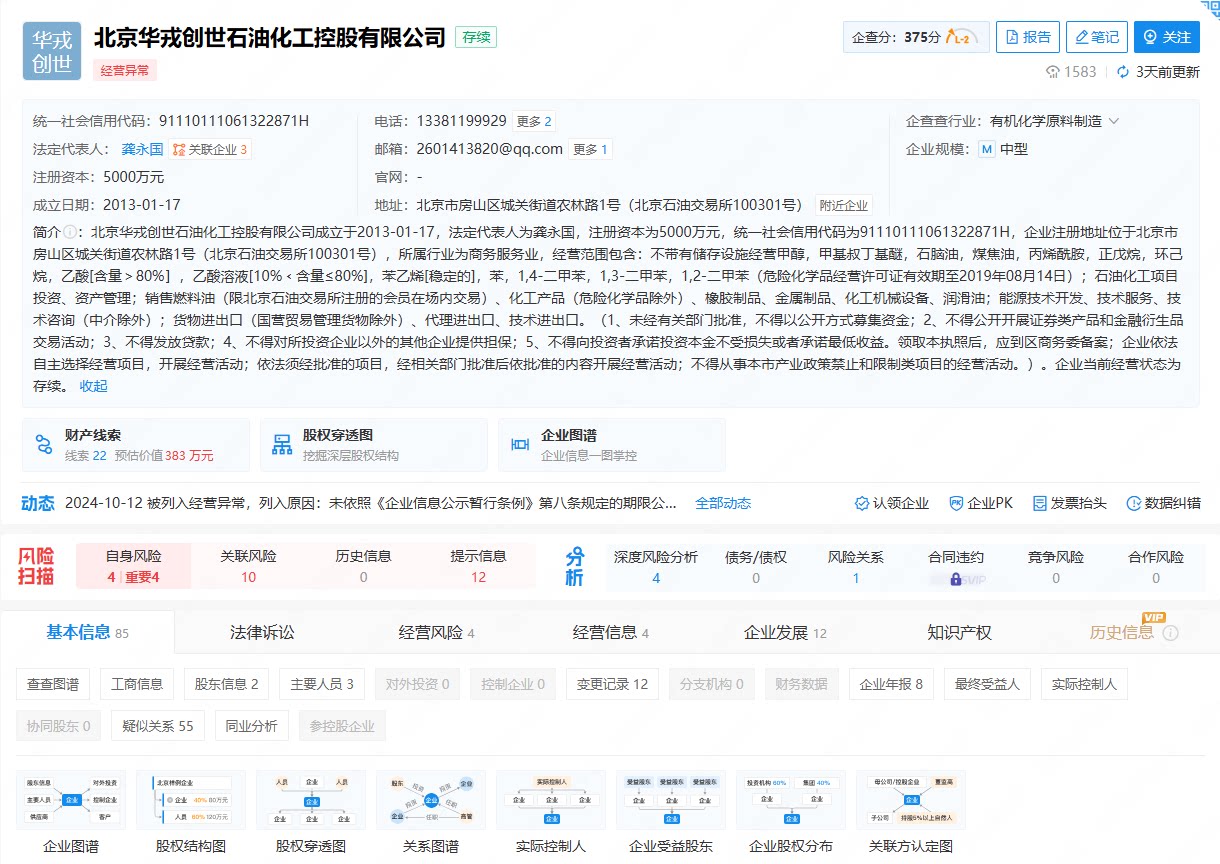This screenshot has width=1220, height=864.
Task: Click the view count icon beside 1583
Action: click(1053, 72)
